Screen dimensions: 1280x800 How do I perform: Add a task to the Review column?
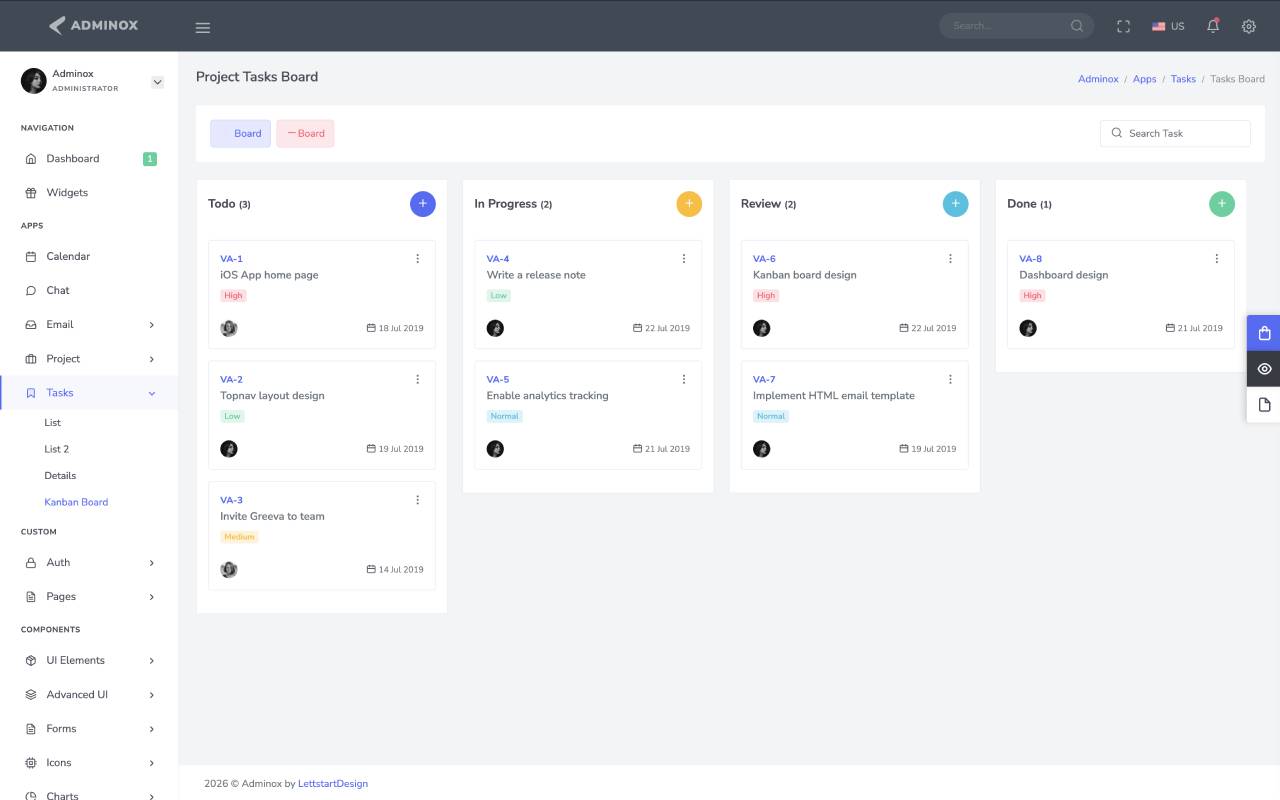click(956, 204)
